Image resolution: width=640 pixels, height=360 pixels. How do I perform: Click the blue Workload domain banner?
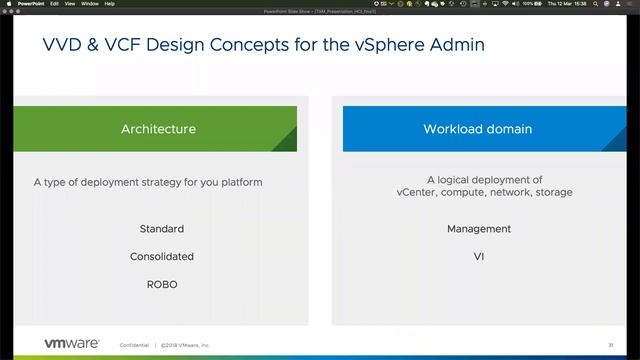484,129
